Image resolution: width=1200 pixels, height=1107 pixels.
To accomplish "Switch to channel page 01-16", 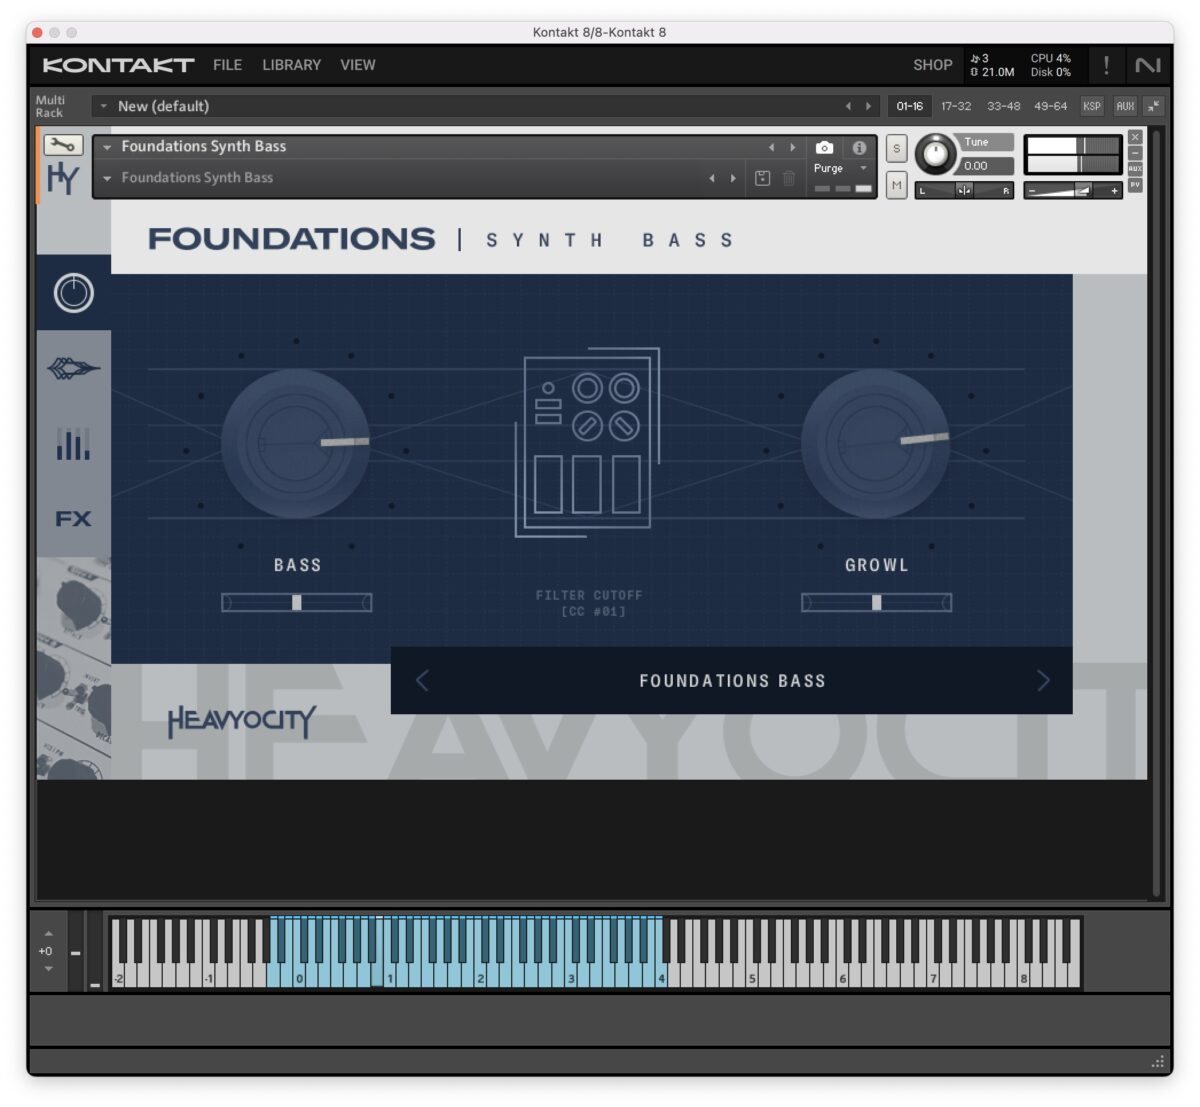I will (x=910, y=106).
